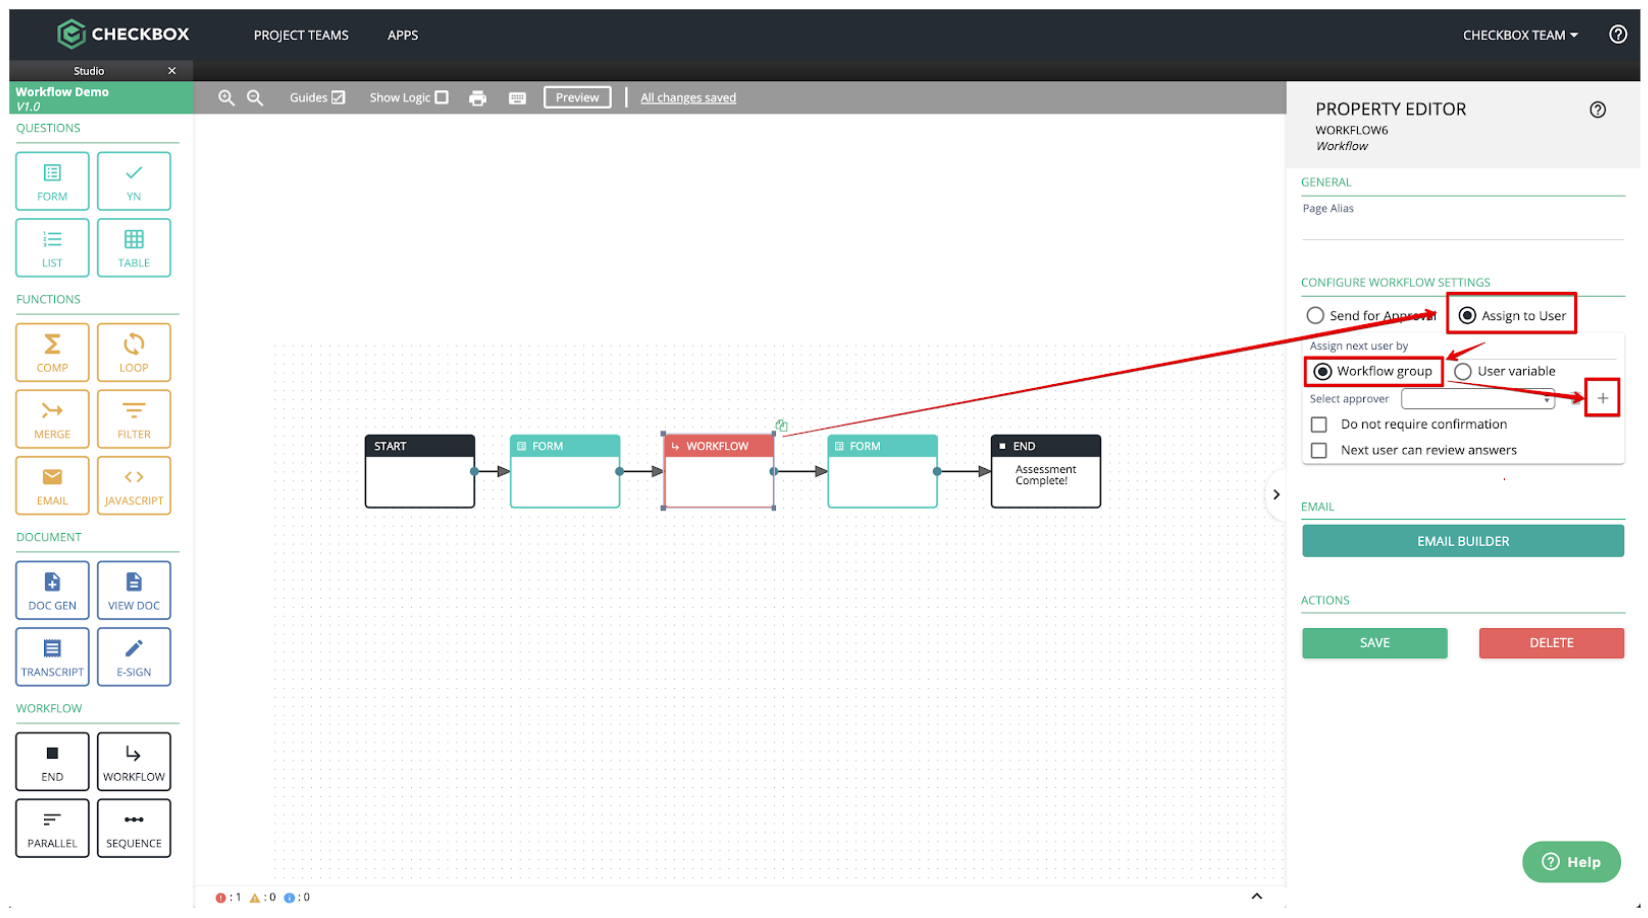Select the first FORM node after START

[x=565, y=471]
